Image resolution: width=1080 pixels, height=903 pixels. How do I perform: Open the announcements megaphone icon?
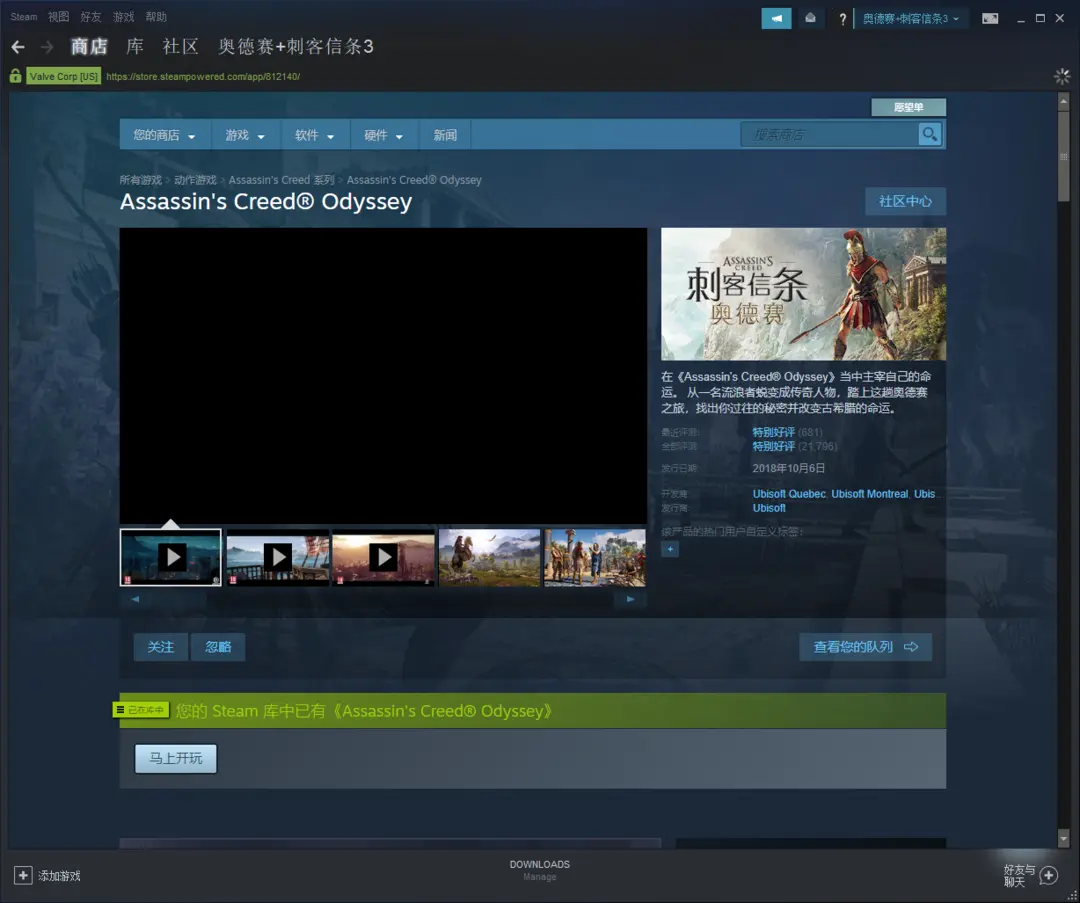(776, 19)
